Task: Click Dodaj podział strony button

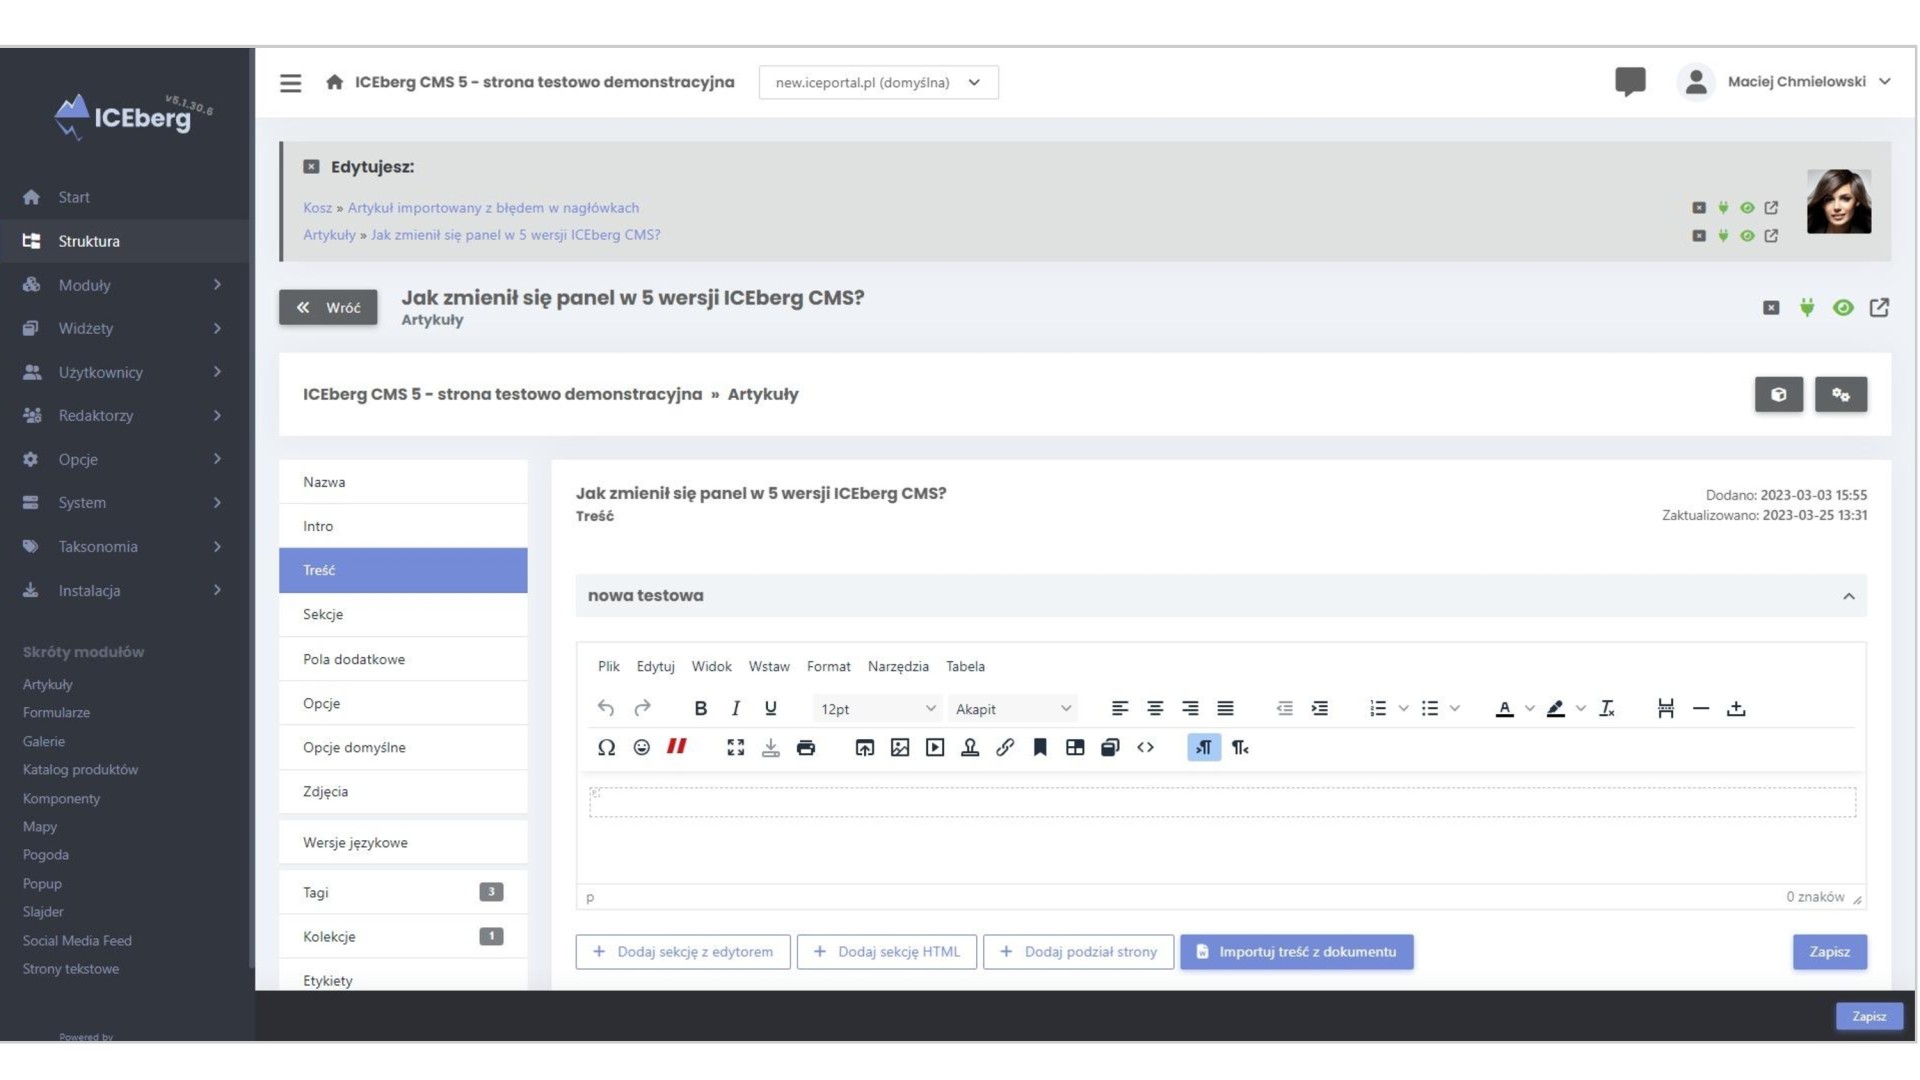Action: 1079,951
